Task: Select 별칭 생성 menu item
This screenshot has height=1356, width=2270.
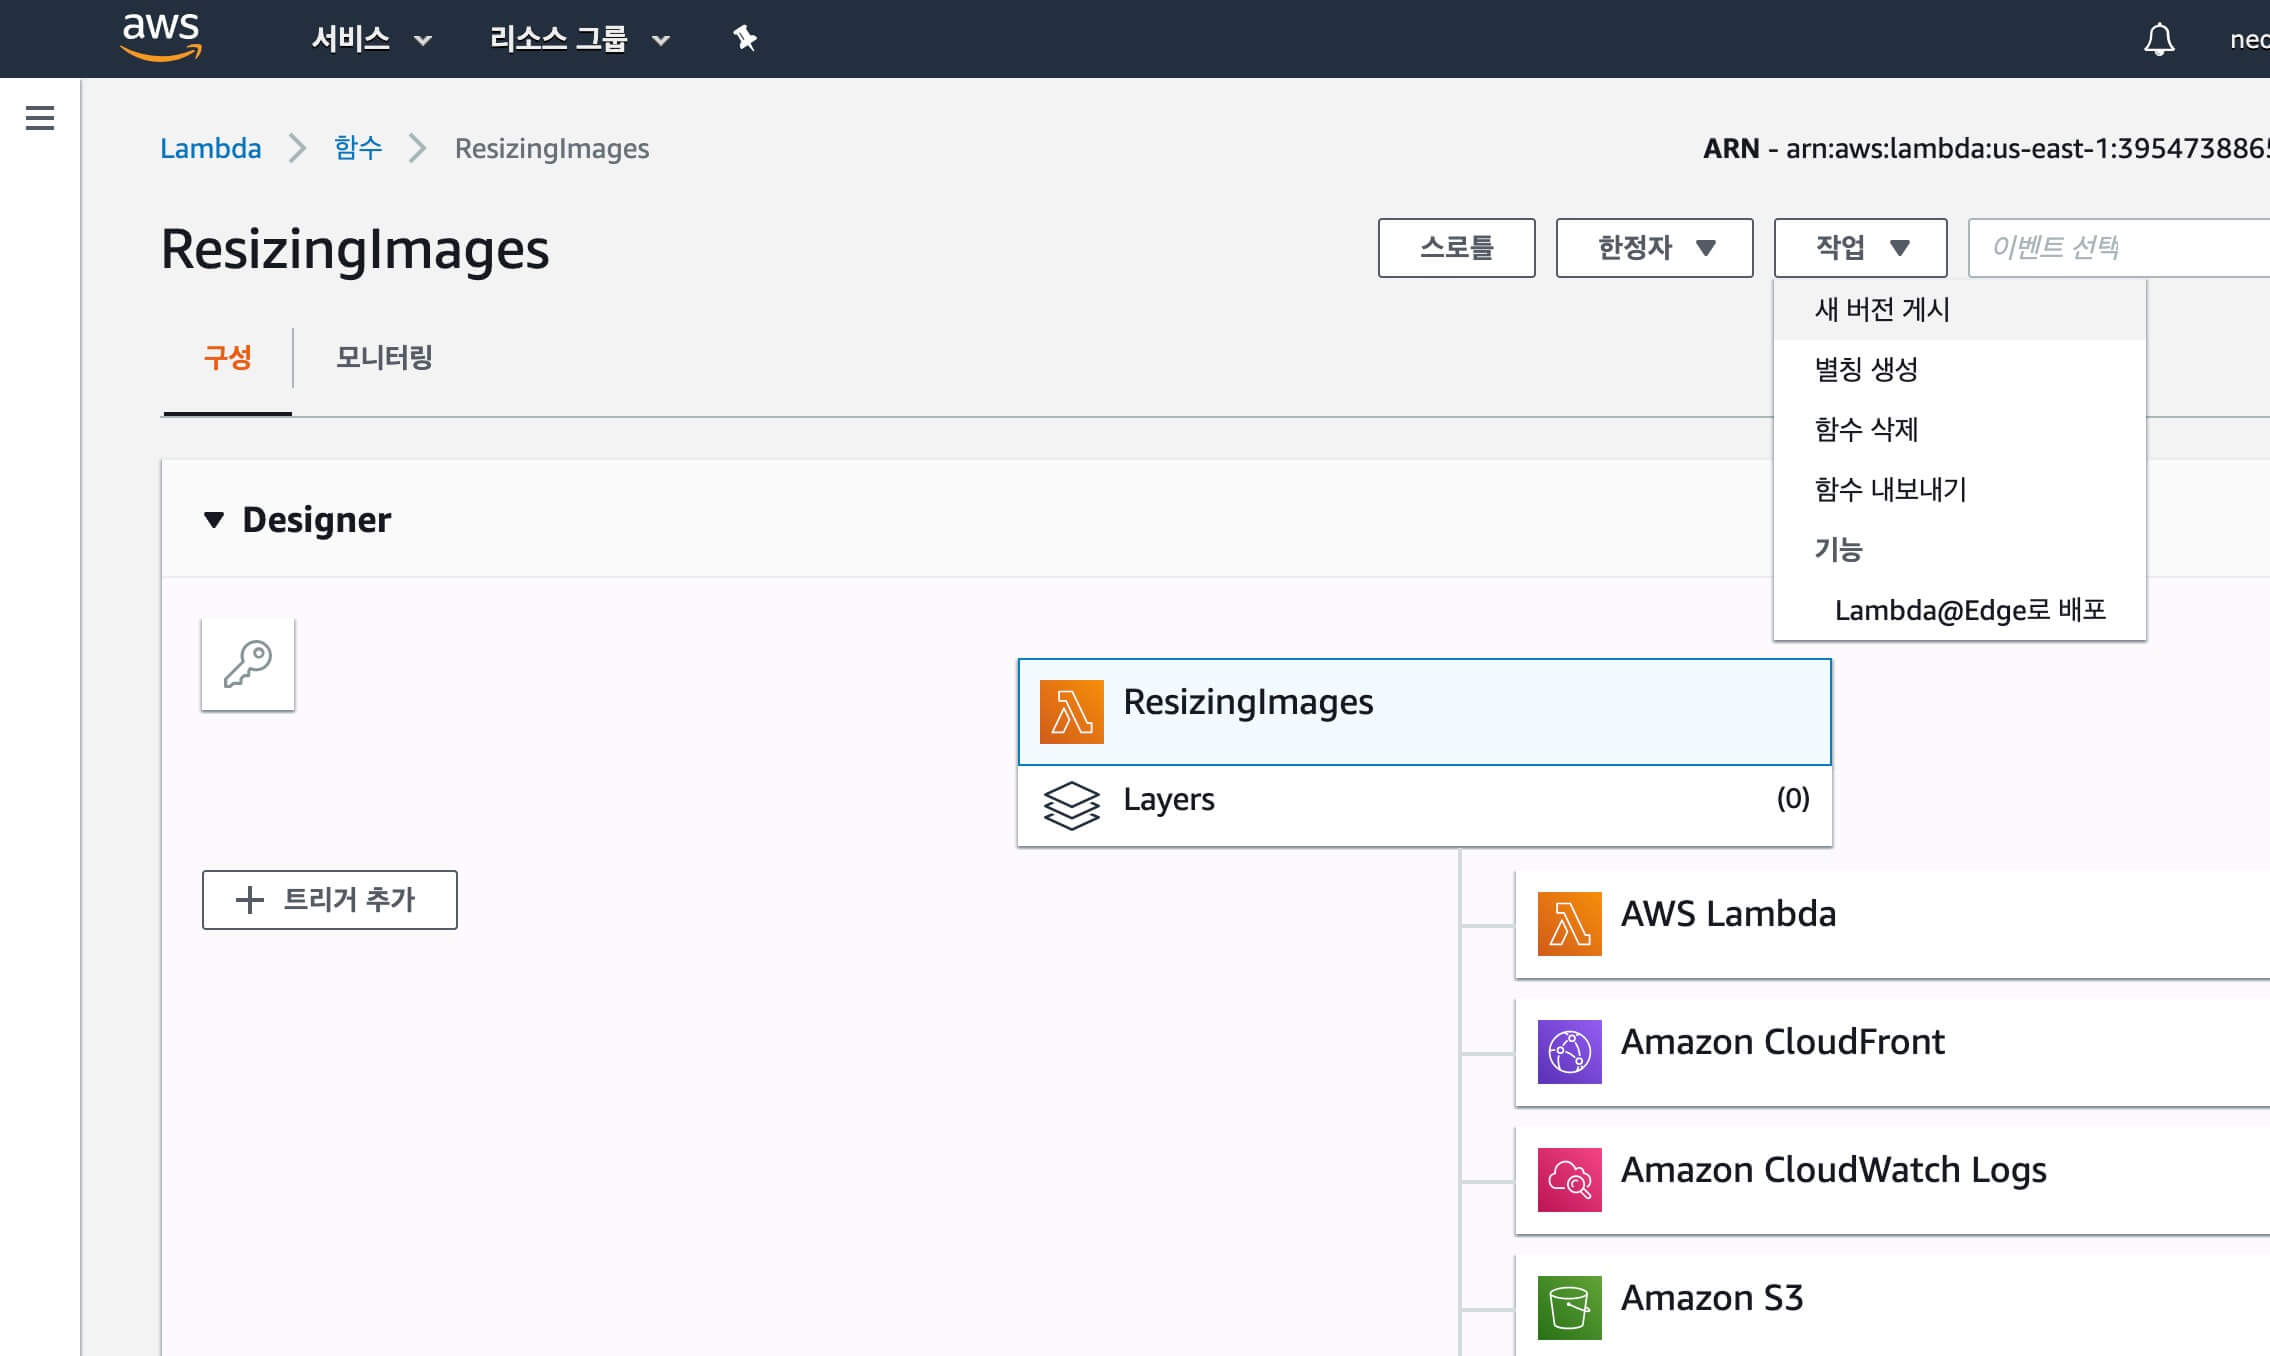Action: click(1959, 370)
